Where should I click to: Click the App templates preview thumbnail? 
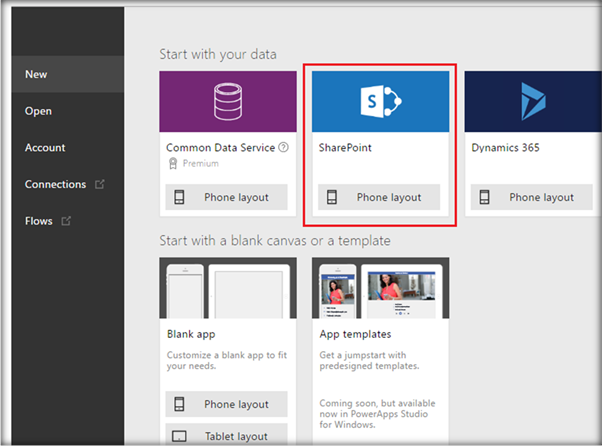coord(380,288)
